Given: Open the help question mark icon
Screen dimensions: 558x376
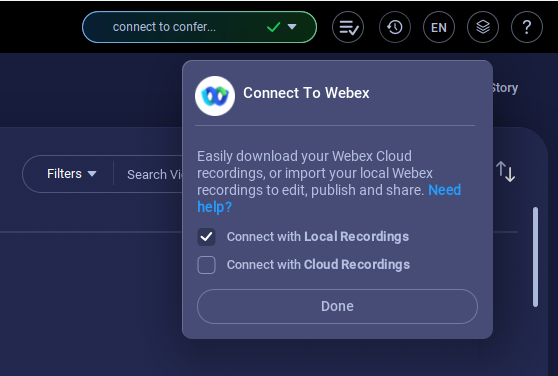Looking at the screenshot, I should pos(527,27).
